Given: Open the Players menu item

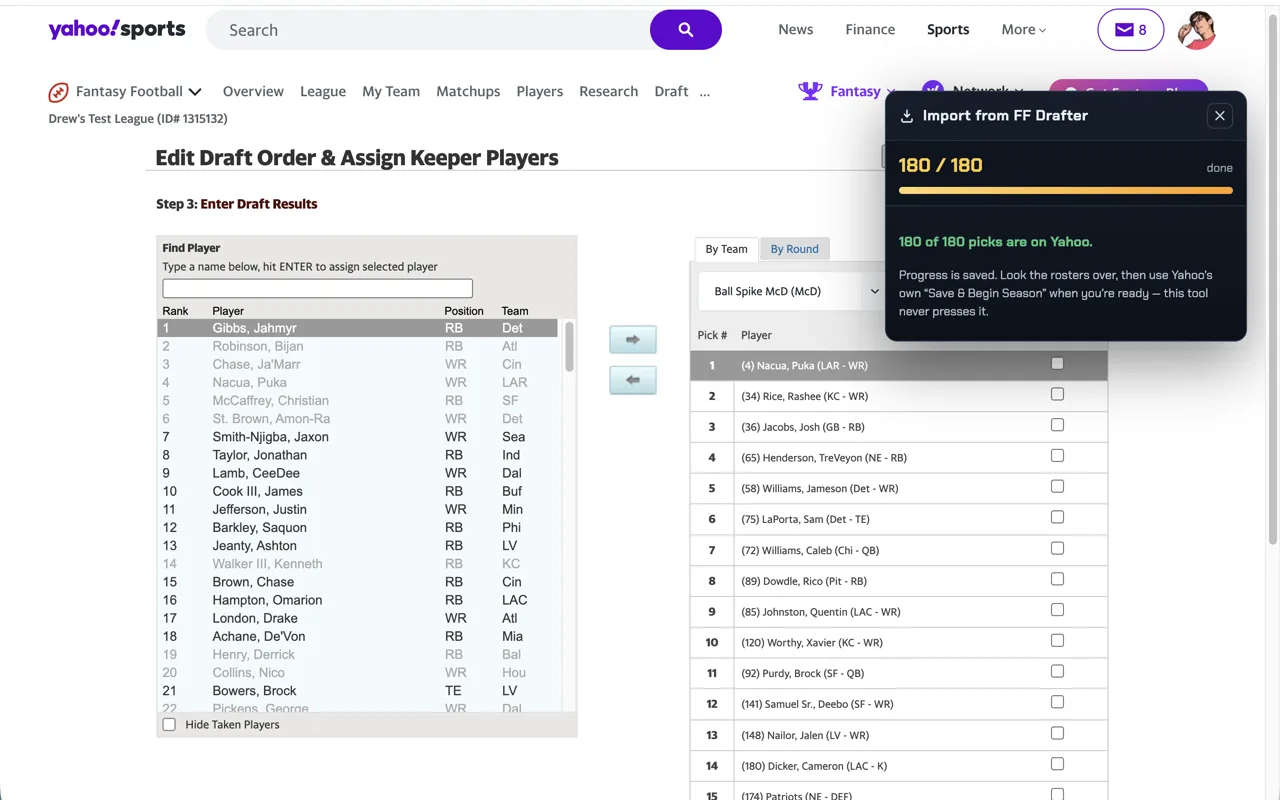Looking at the screenshot, I should pyautogui.click(x=540, y=91).
